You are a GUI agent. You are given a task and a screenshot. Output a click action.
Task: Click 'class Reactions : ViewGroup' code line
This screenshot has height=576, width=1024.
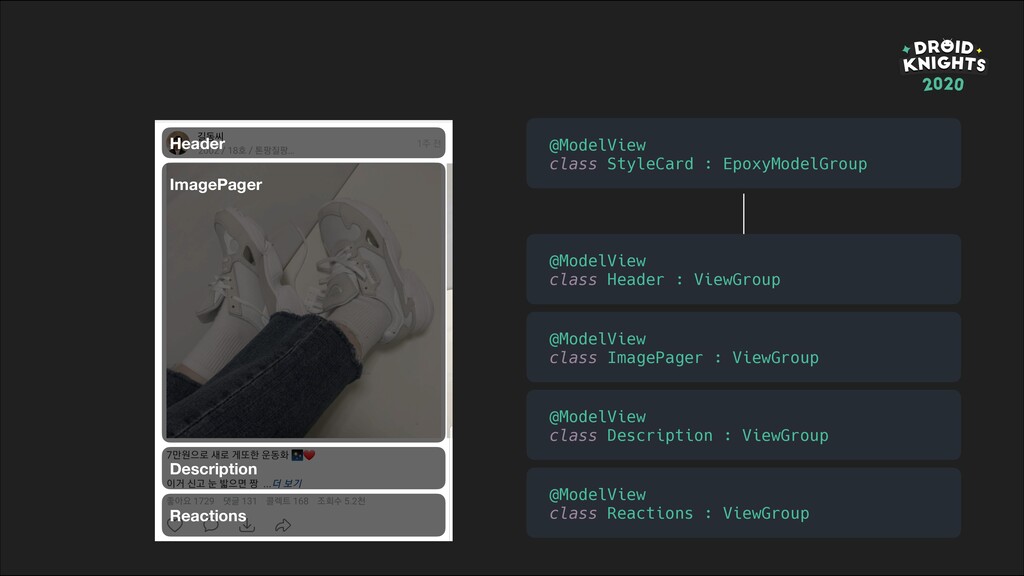point(679,513)
